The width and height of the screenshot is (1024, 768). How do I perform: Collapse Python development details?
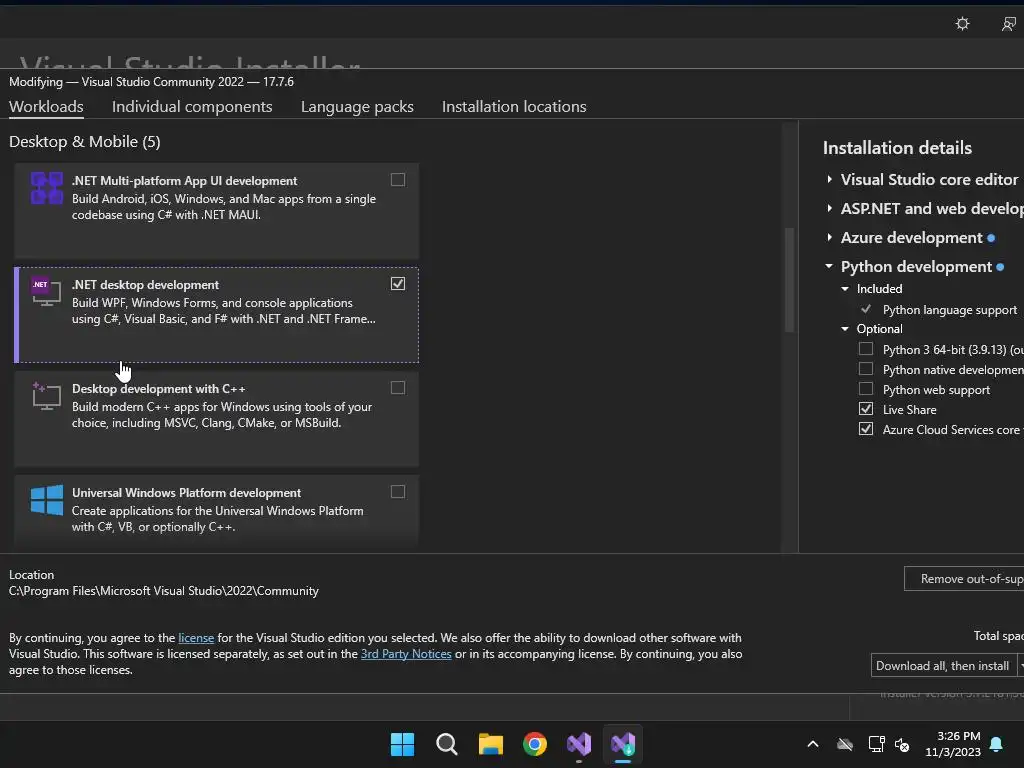pyautogui.click(x=829, y=266)
